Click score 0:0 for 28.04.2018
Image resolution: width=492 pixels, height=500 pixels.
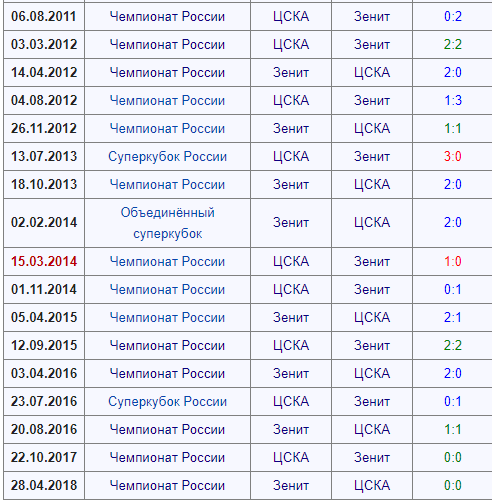[x=453, y=485]
